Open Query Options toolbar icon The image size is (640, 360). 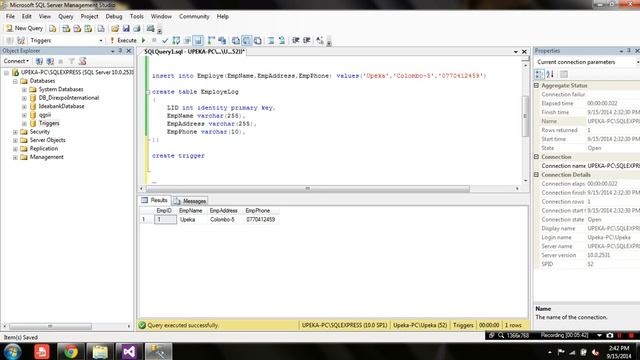(x=187, y=40)
